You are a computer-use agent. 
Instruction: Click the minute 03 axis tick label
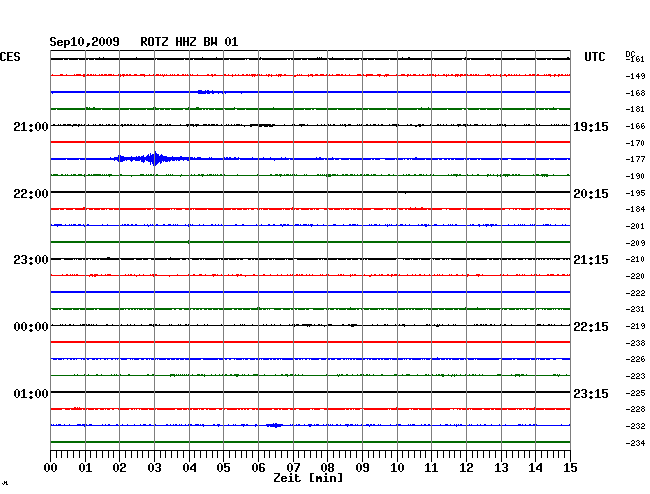point(154,468)
